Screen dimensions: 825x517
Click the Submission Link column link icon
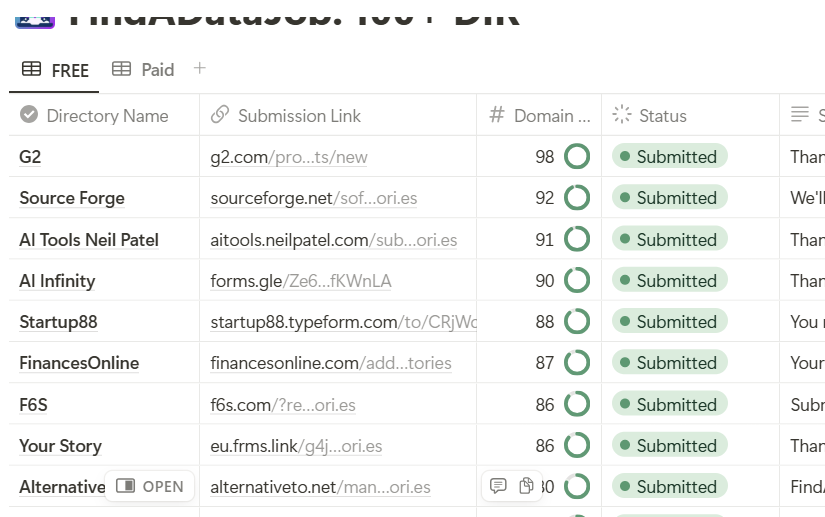pos(220,115)
